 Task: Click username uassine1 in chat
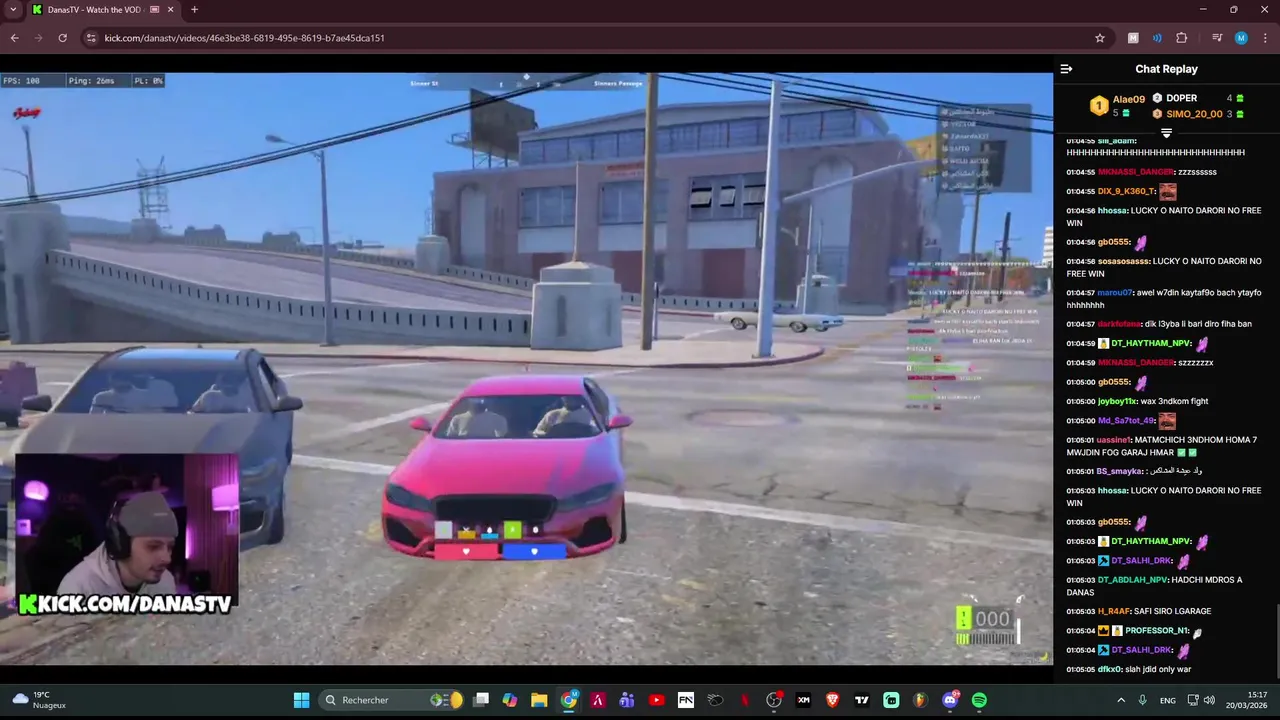(x=1113, y=440)
